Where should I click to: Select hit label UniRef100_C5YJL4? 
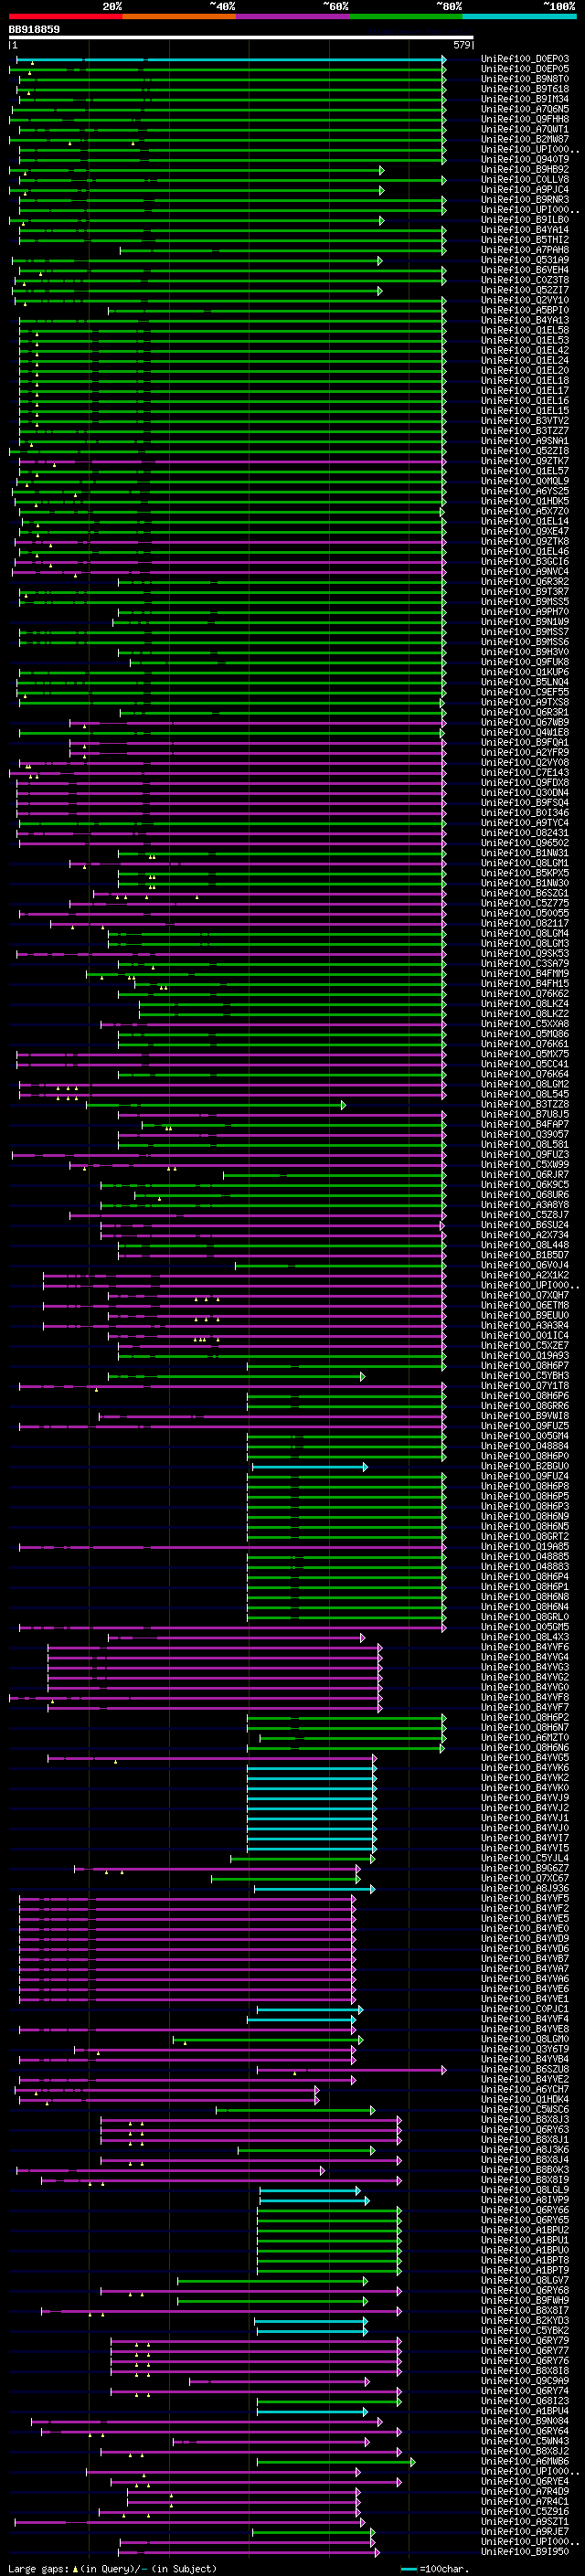point(525,1859)
